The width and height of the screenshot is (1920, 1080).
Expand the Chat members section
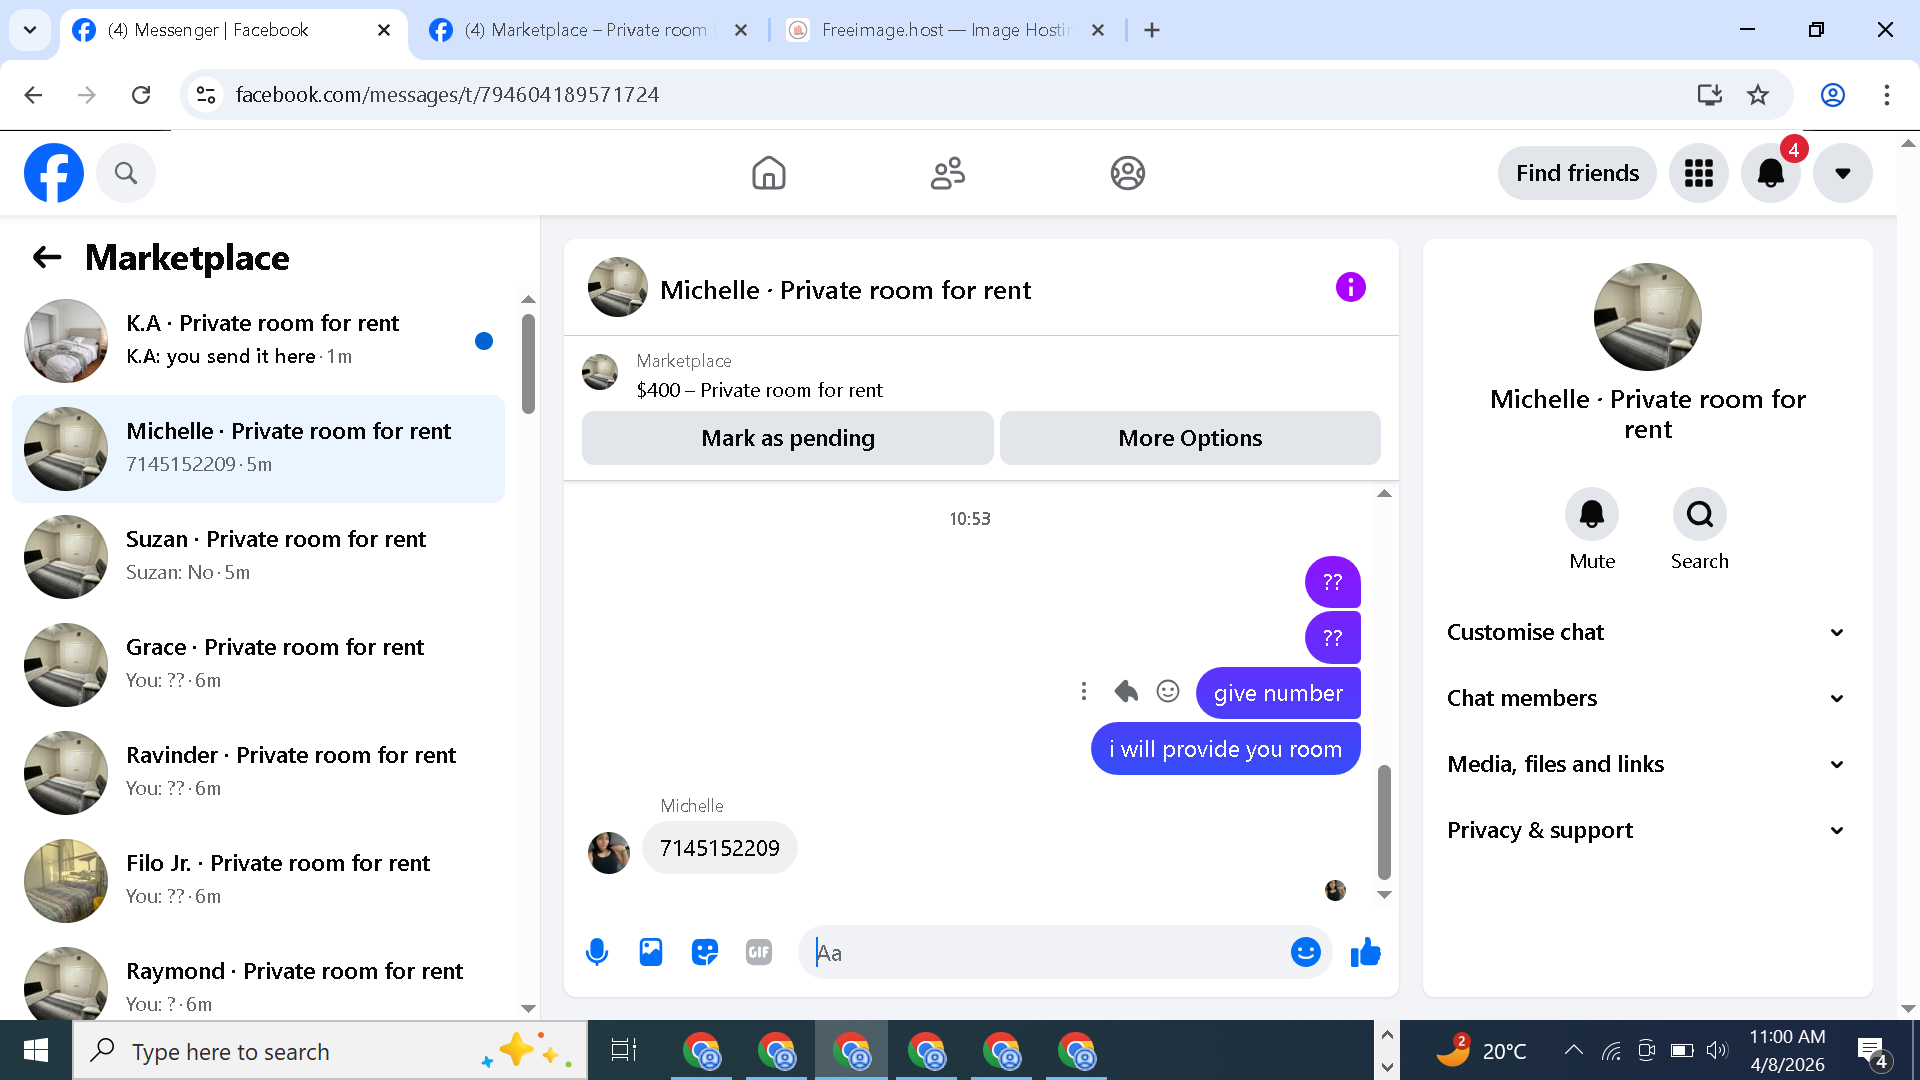(x=1647, y=698)
